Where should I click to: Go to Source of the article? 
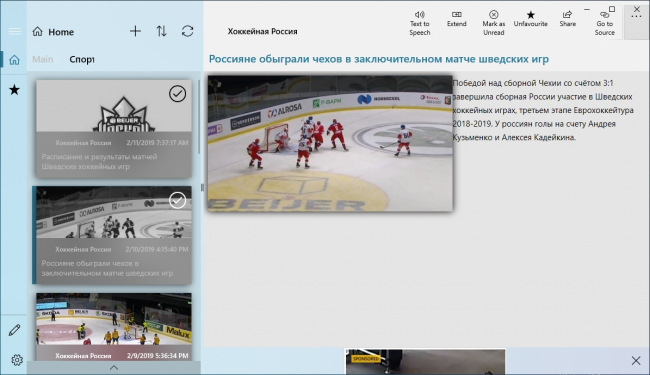tap(604, 23)
